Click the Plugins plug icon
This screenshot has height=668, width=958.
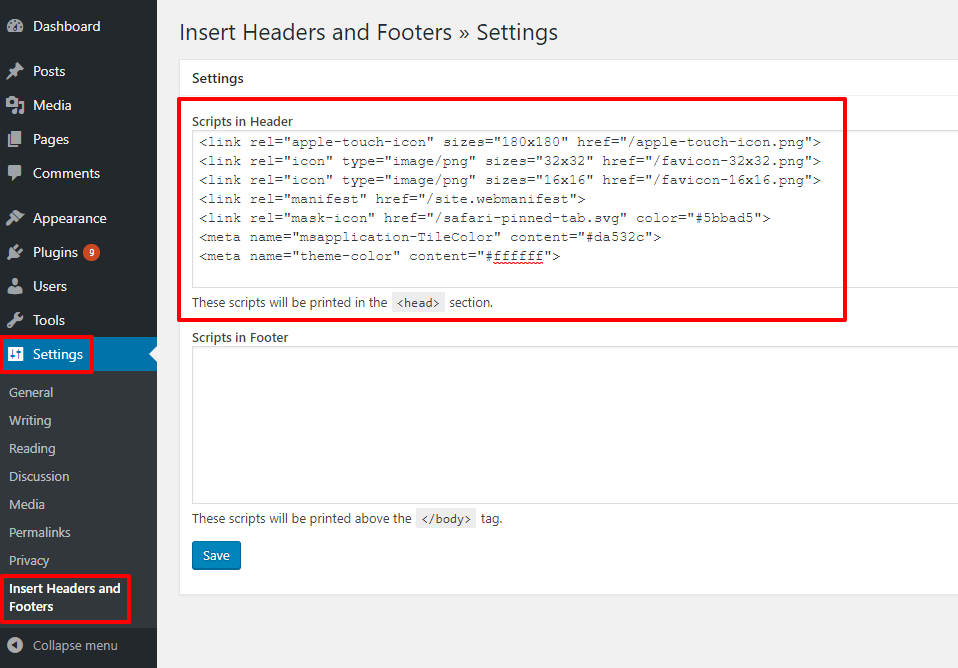tap(15, 252)
